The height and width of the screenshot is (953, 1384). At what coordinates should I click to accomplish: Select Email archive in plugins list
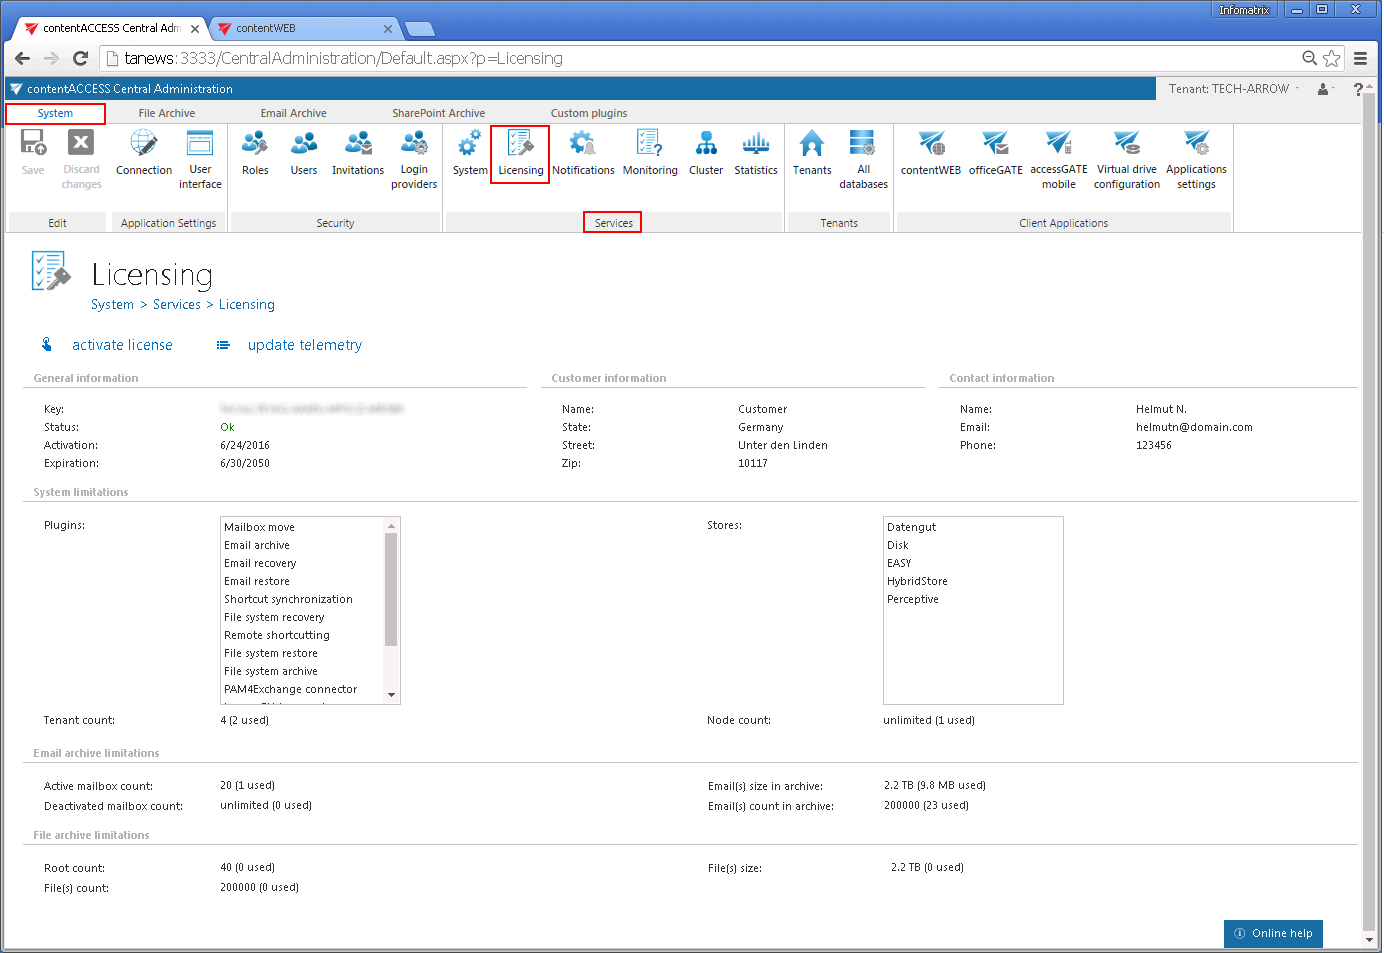pyautogui.click(x=257, y=545)
